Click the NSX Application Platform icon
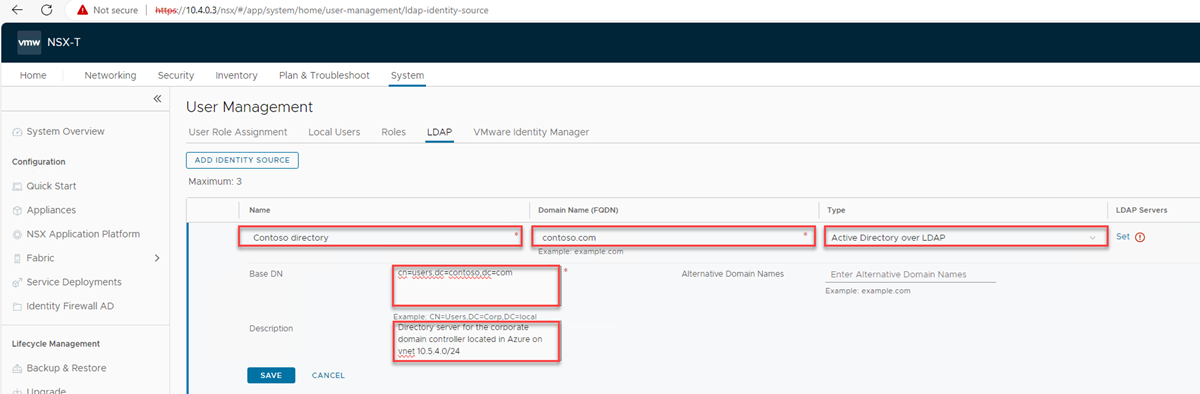This screenshot has height=394, width=1200. (x=17, y=234)
